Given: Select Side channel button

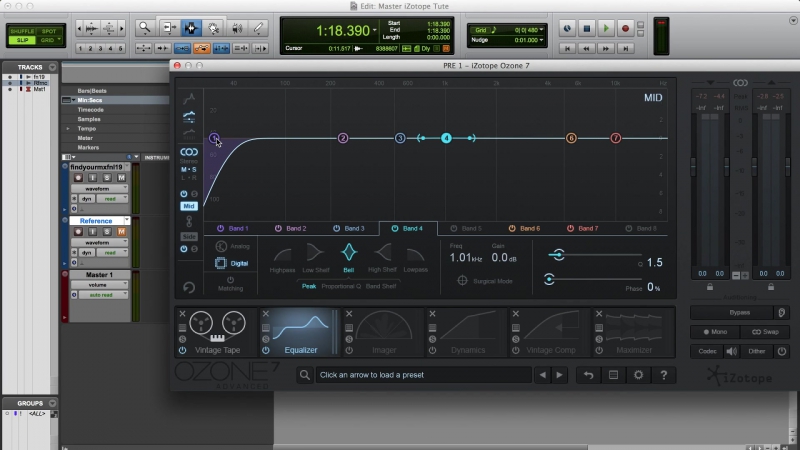Looking at the screenshot, I should click(188, 237).
